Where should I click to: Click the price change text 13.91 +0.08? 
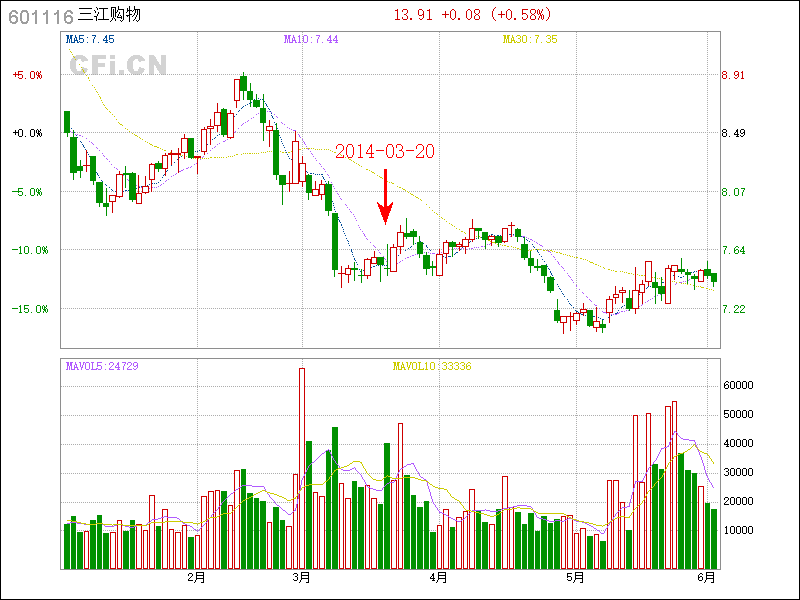[x=440, y=15]
